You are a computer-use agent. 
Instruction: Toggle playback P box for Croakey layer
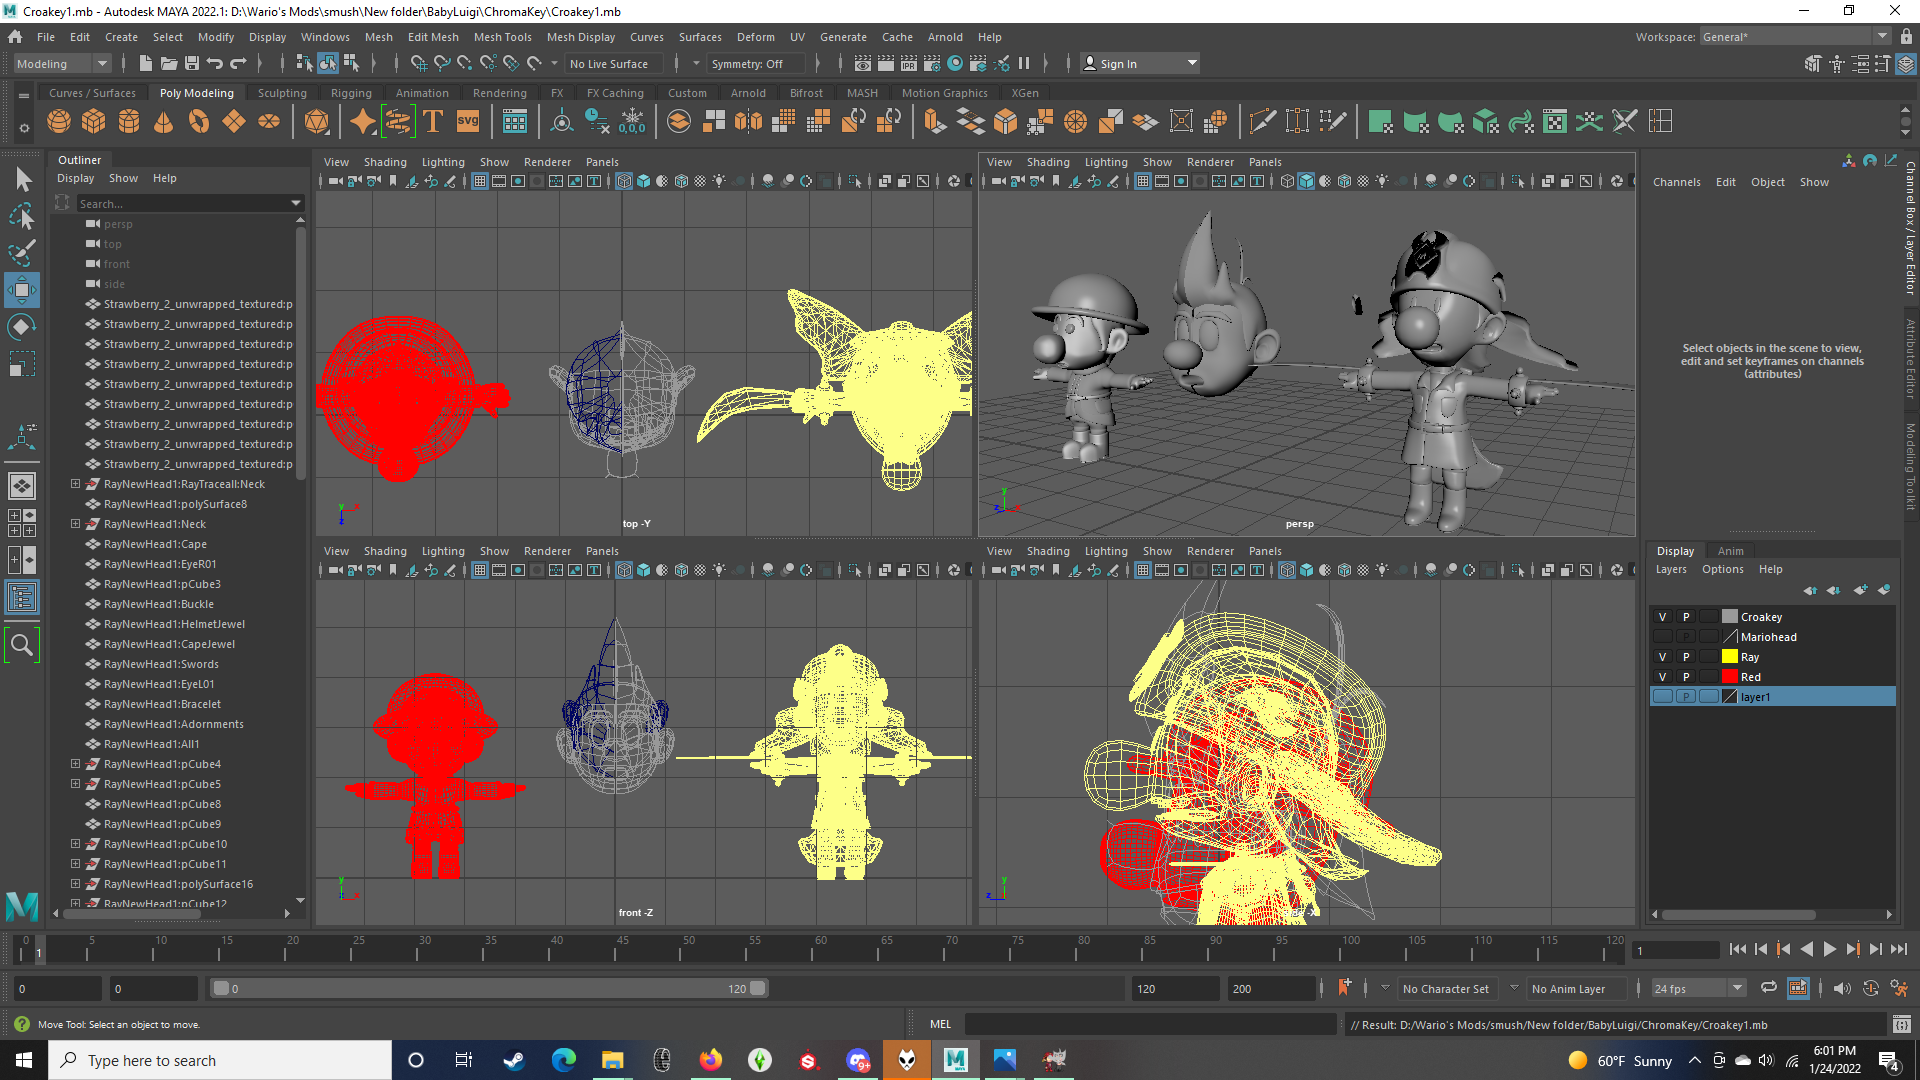pos(1686,617)
